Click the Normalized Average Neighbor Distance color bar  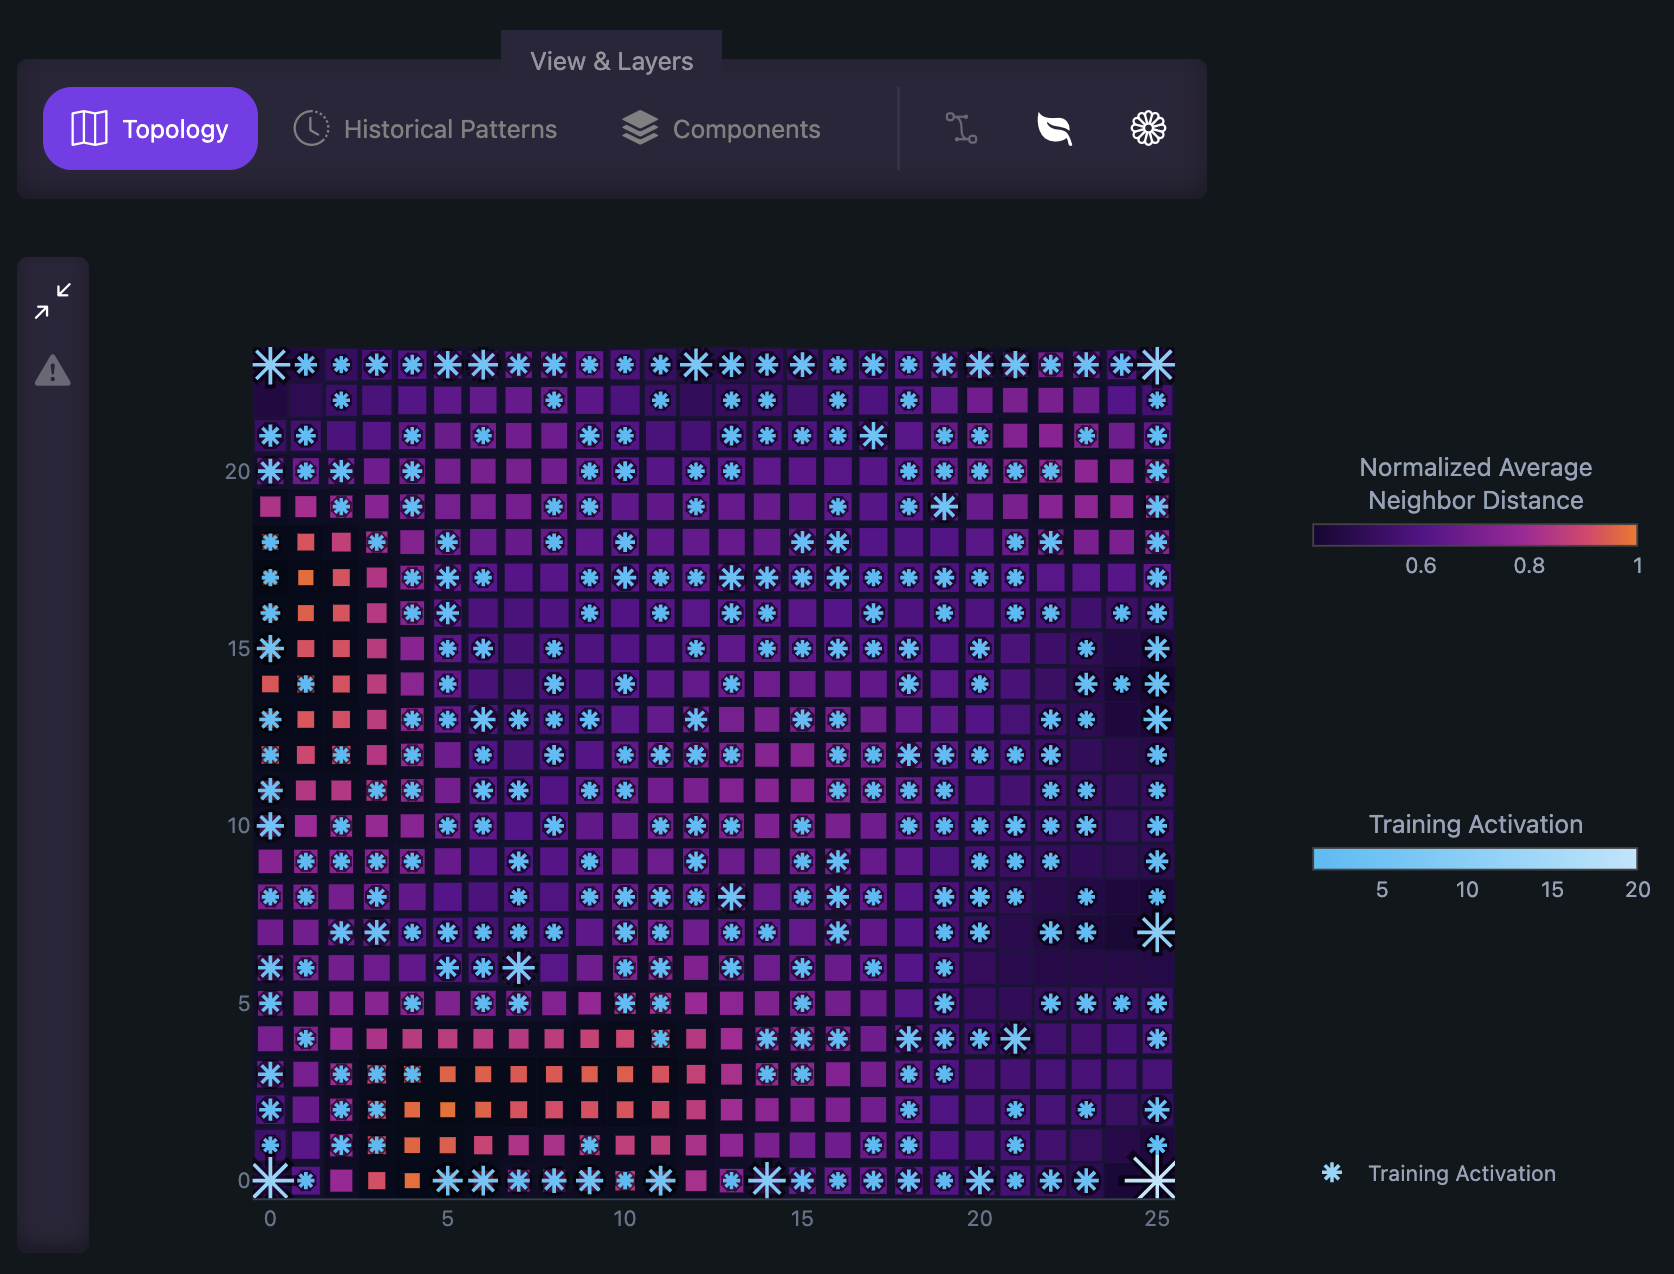1475,535
